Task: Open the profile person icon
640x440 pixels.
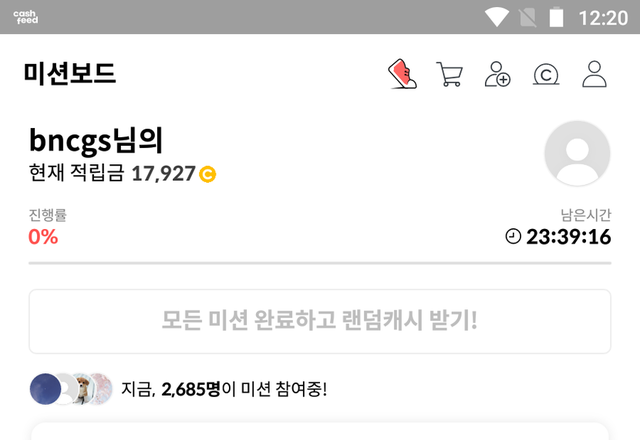Action: click(594, 74)
